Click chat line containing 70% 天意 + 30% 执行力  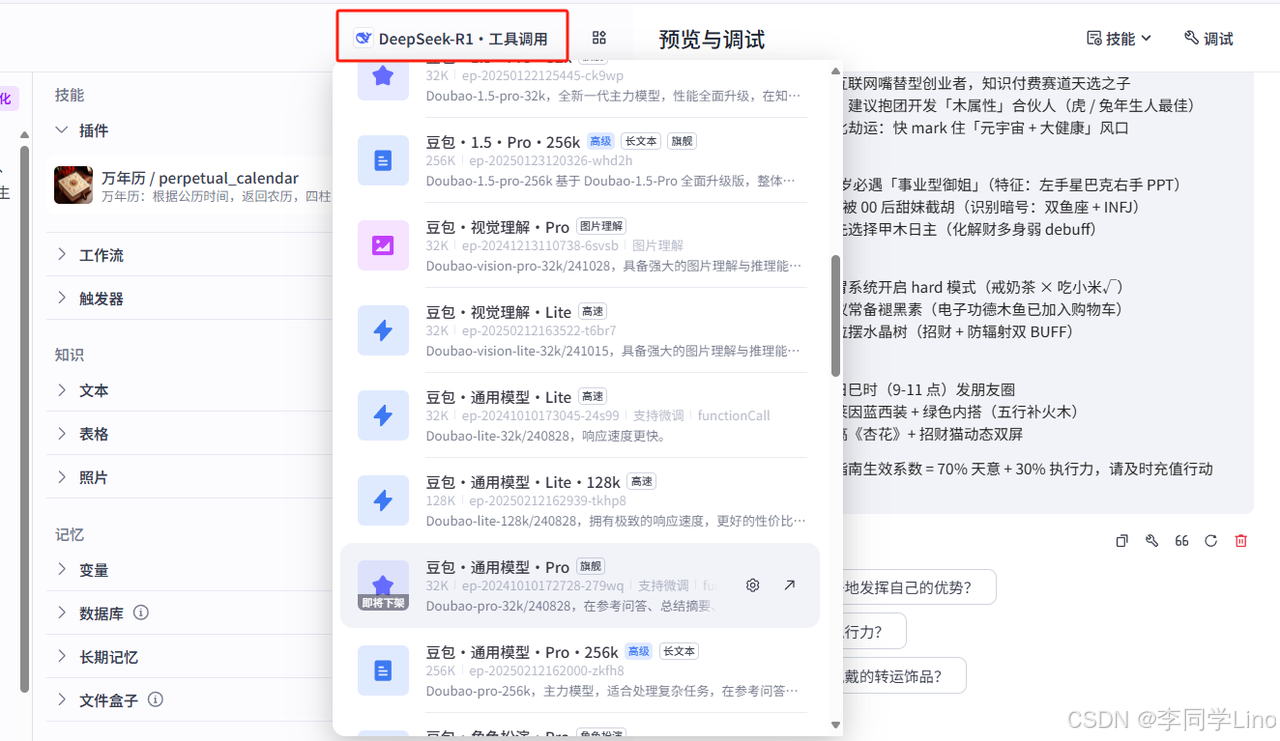point(1028,469)
